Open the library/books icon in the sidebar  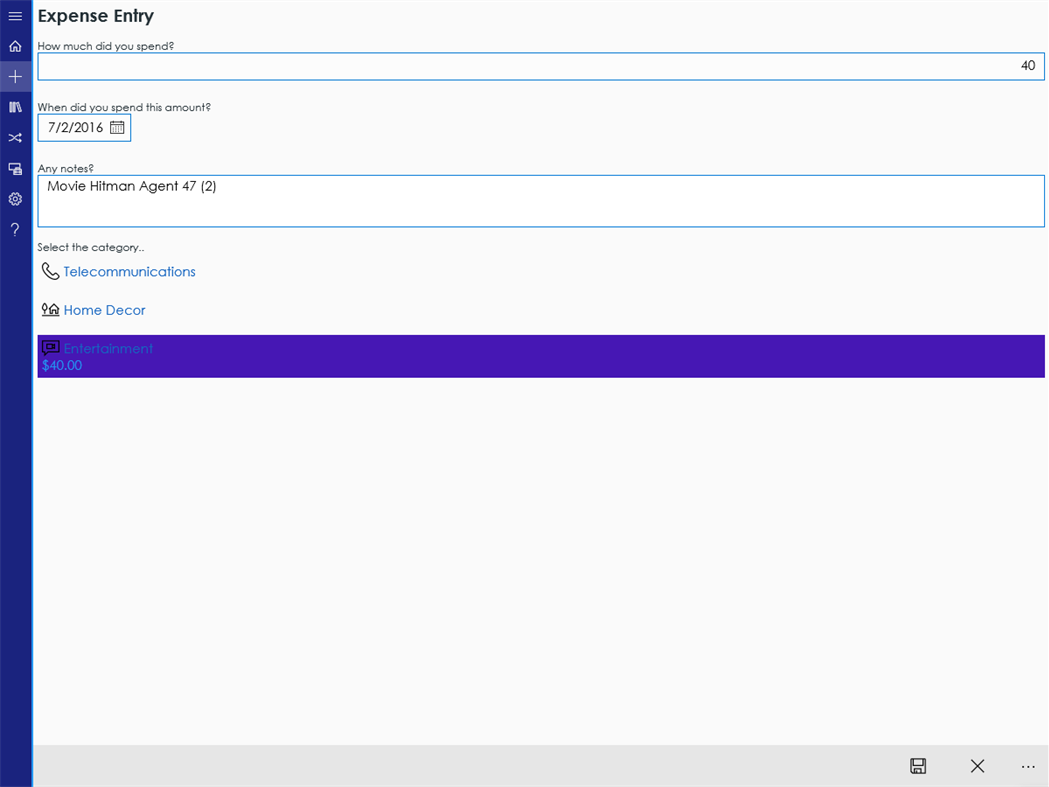click(14, 107)
